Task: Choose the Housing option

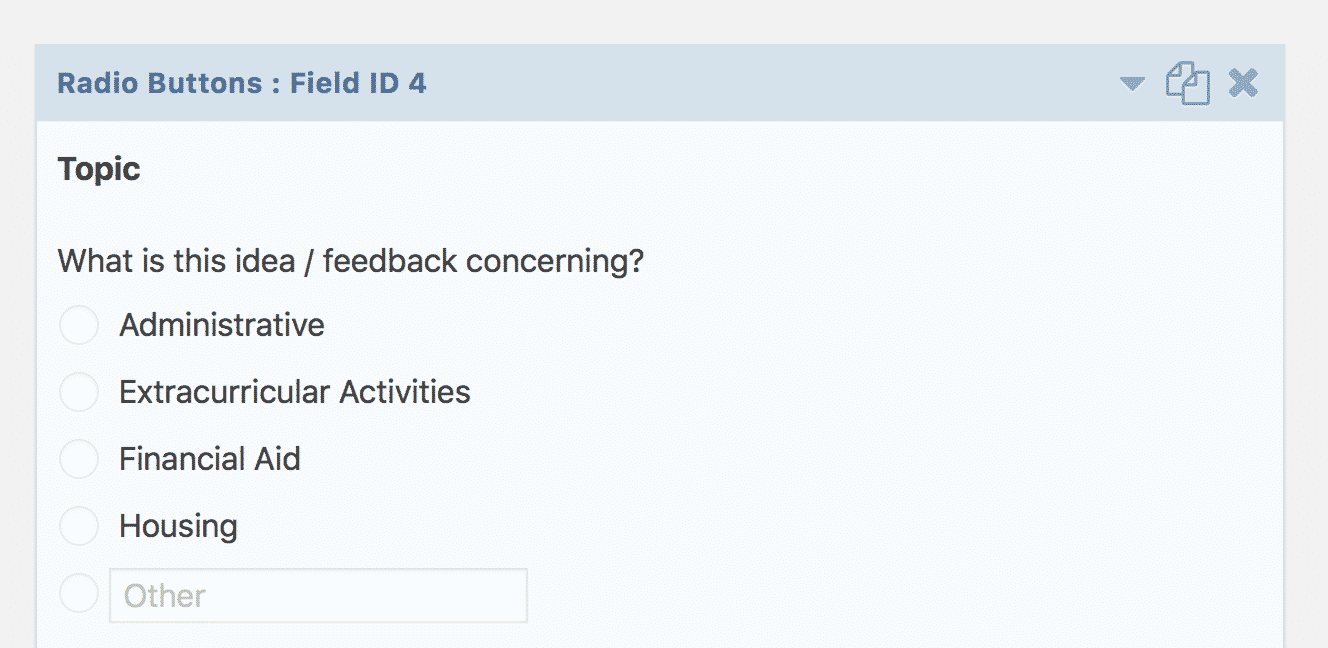Action: pos(78,525)
